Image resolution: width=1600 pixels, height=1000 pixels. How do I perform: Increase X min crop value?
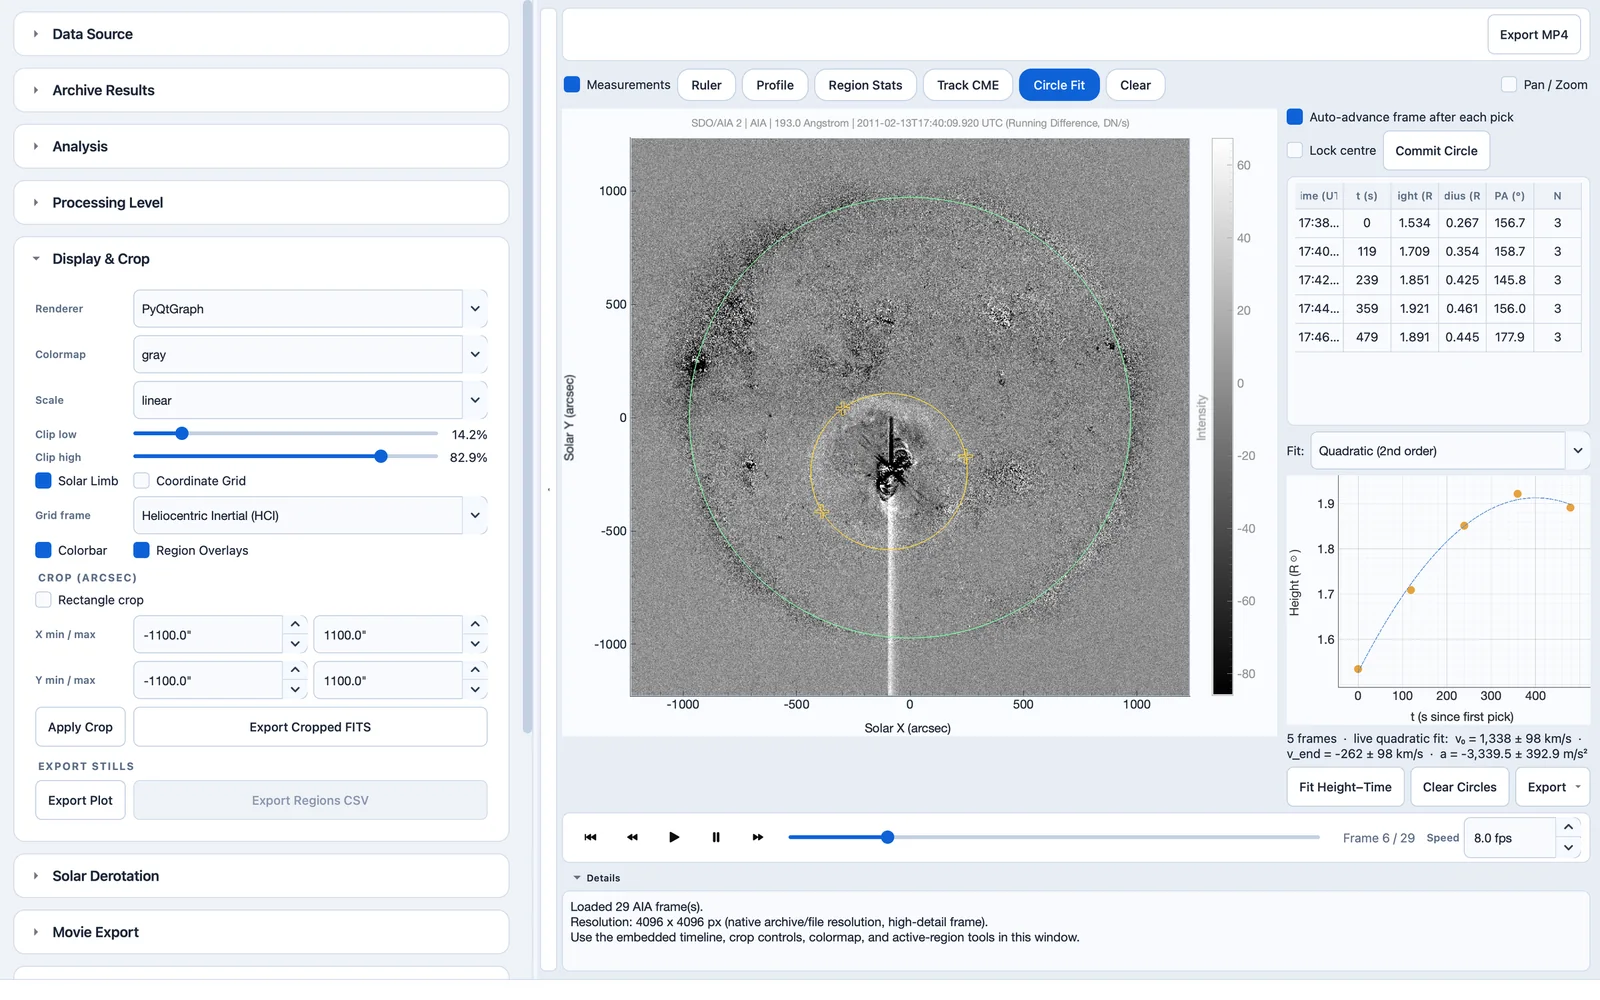[295, 624]
